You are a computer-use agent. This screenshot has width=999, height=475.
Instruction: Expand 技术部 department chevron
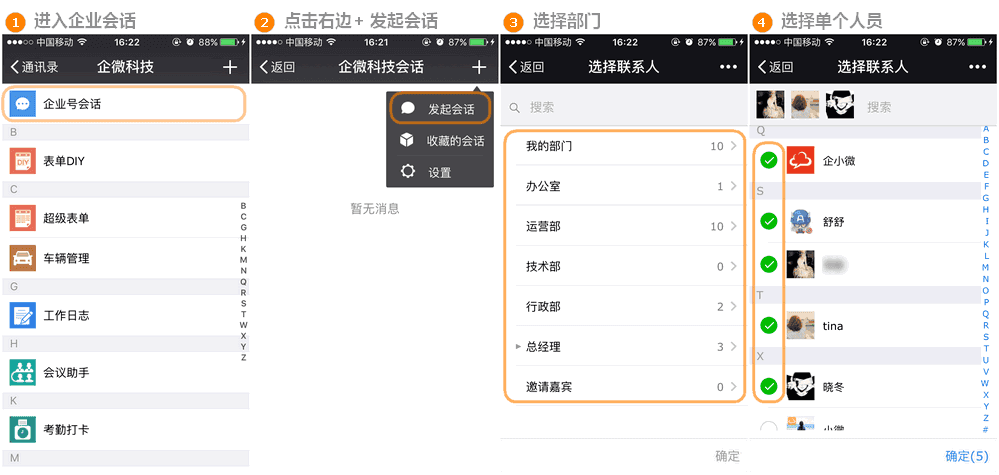pos(733,267)
